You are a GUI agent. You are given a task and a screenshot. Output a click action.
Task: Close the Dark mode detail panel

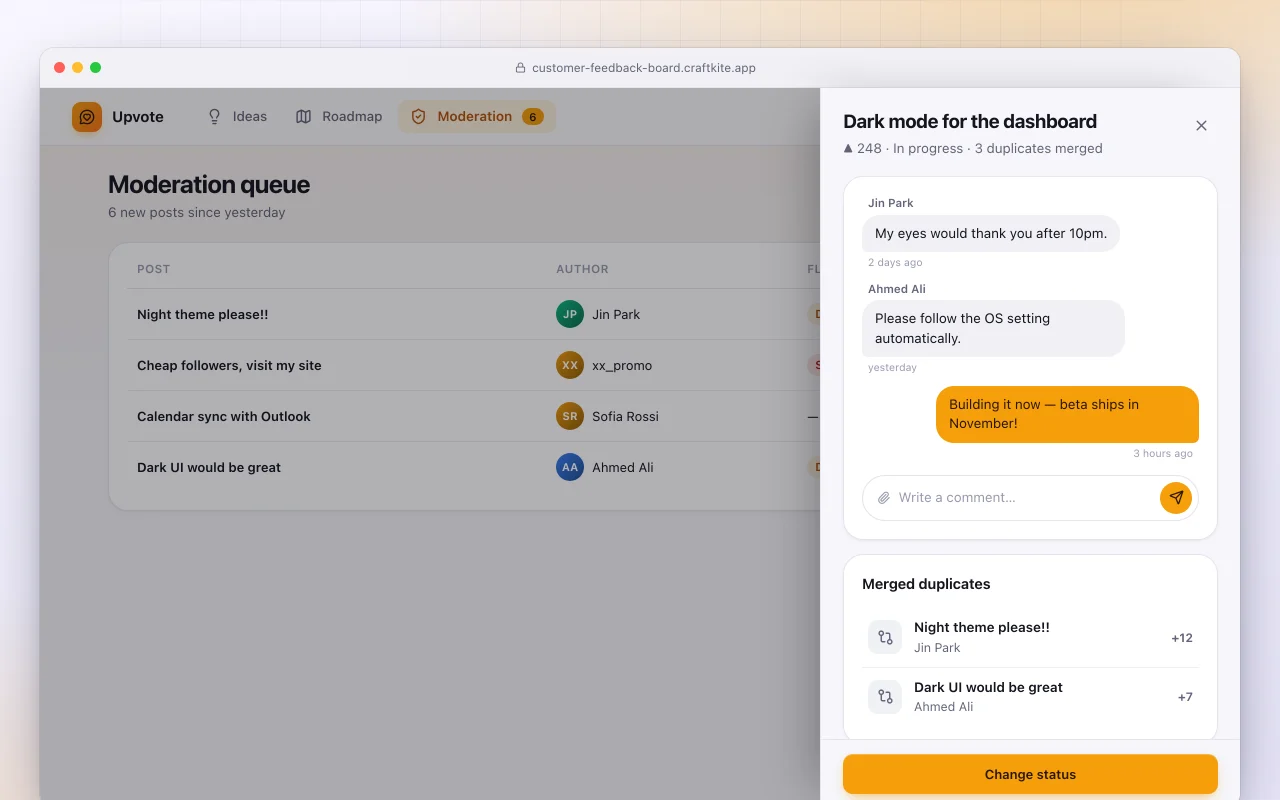point(1201,126)
